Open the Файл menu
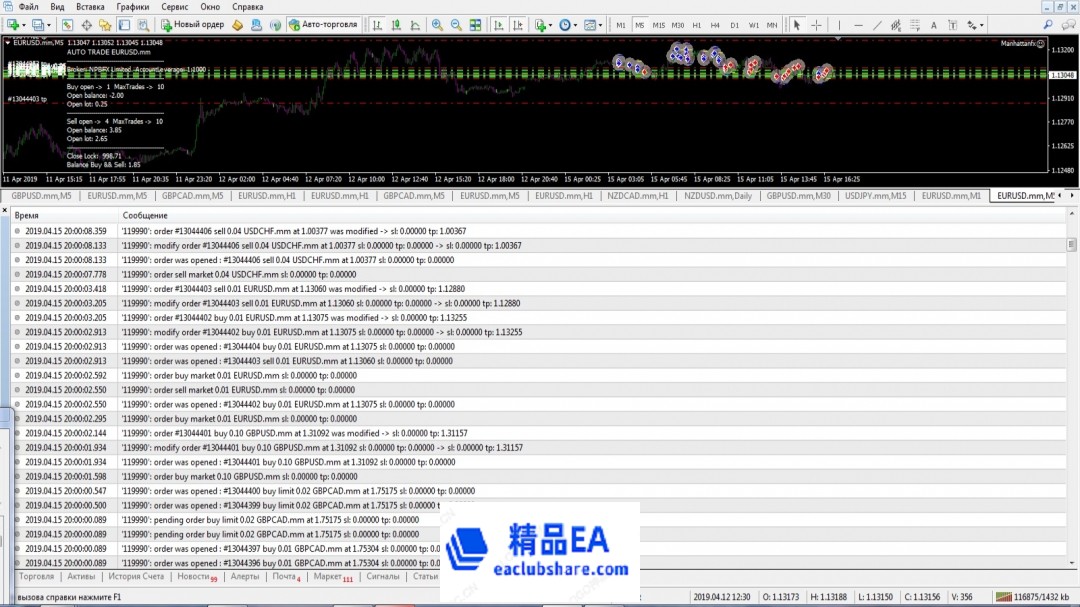The height and width of the screenshot is (607, 1080). [28, 7]
